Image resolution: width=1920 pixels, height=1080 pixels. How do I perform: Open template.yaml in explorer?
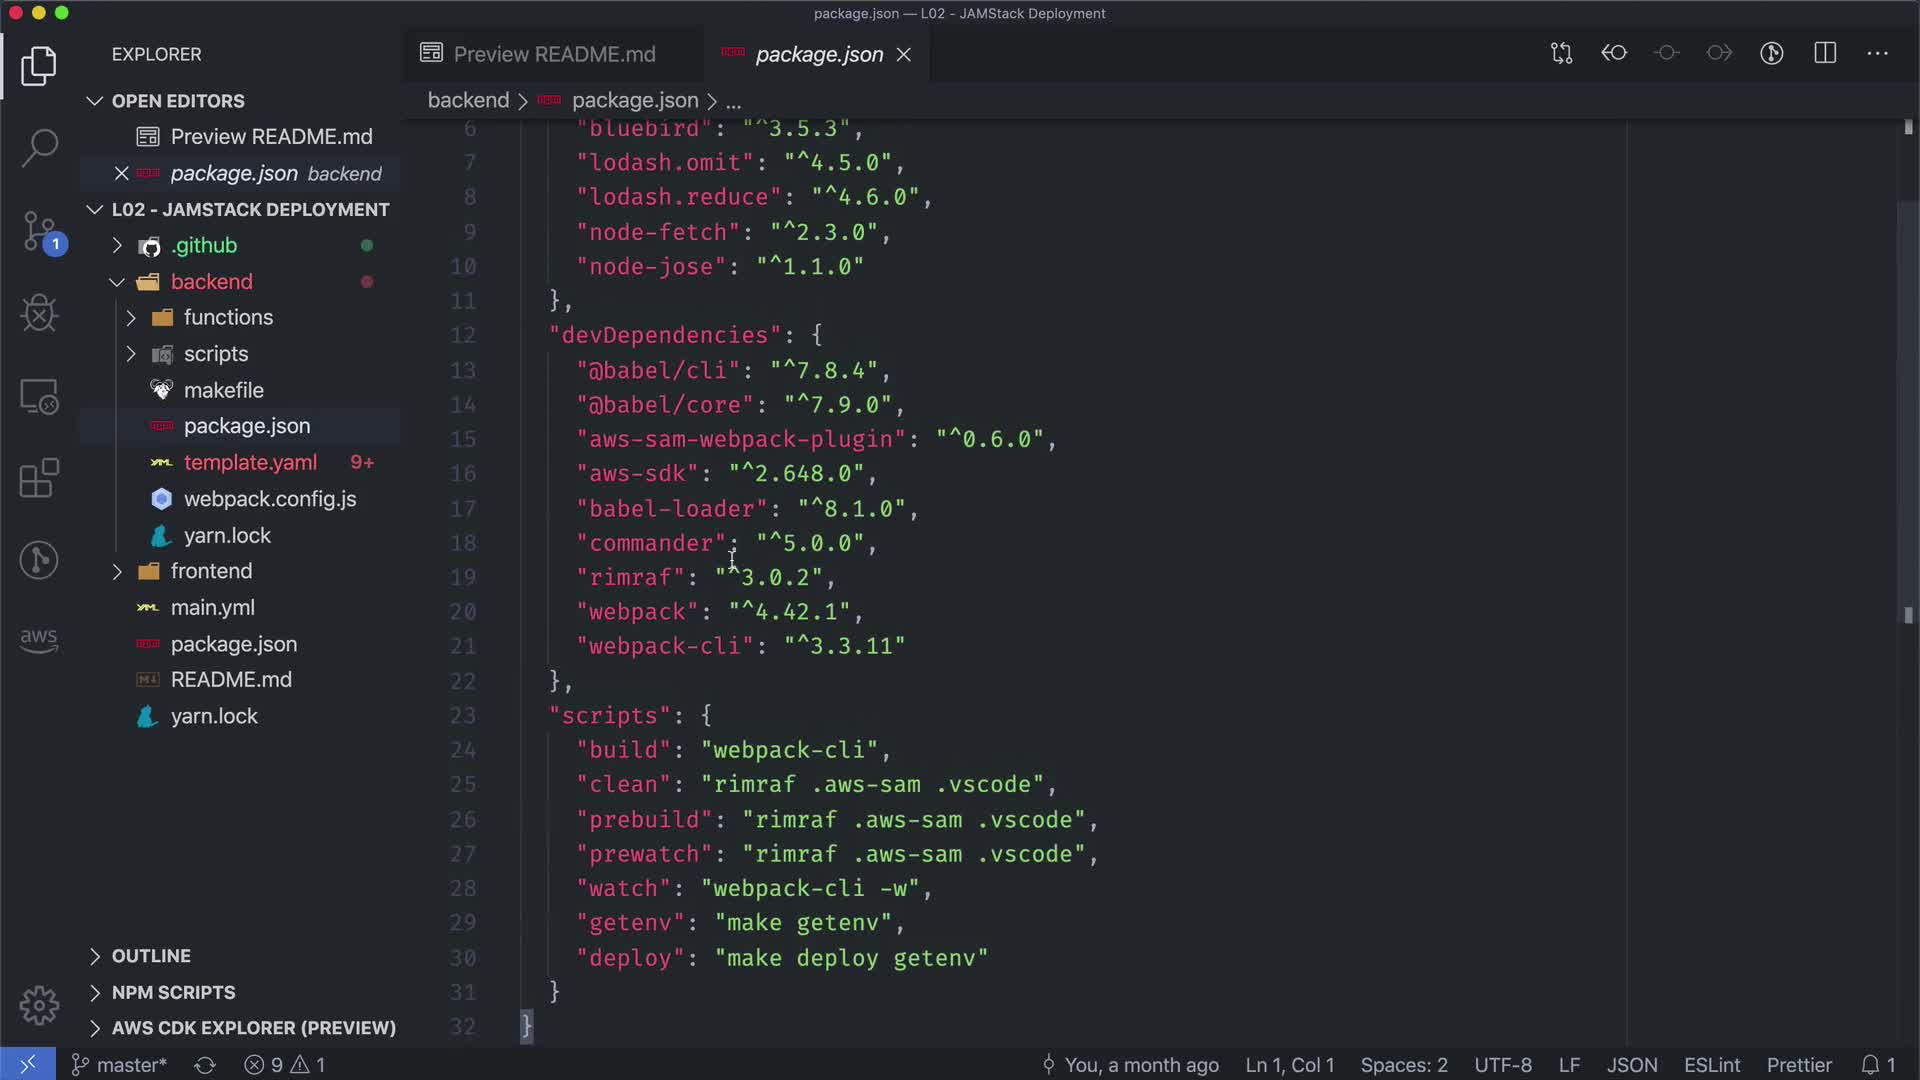tap(250, 463)
